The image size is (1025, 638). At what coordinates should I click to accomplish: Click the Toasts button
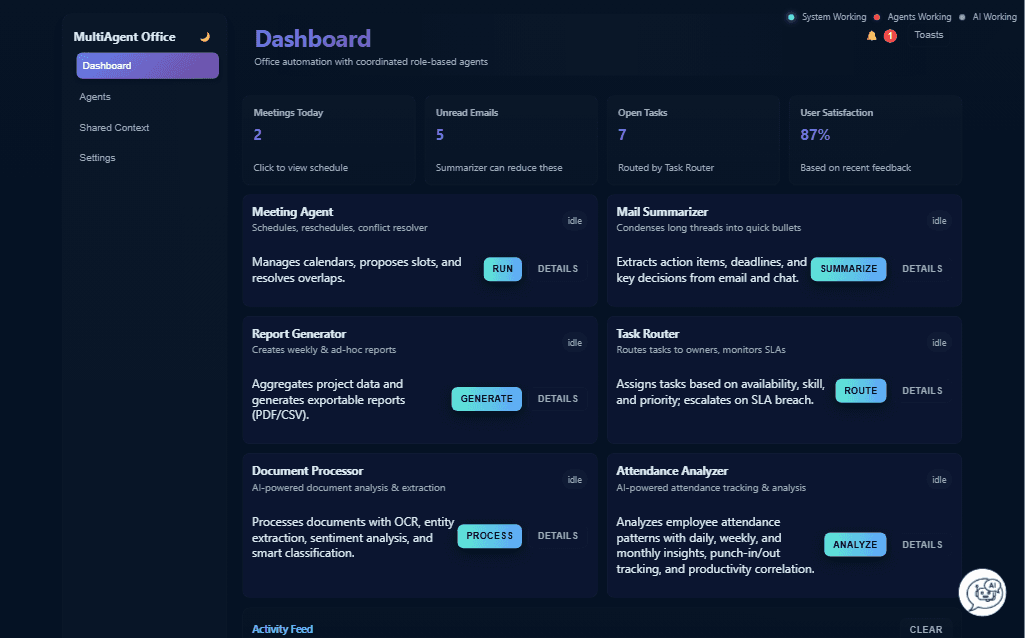(928, 35)
